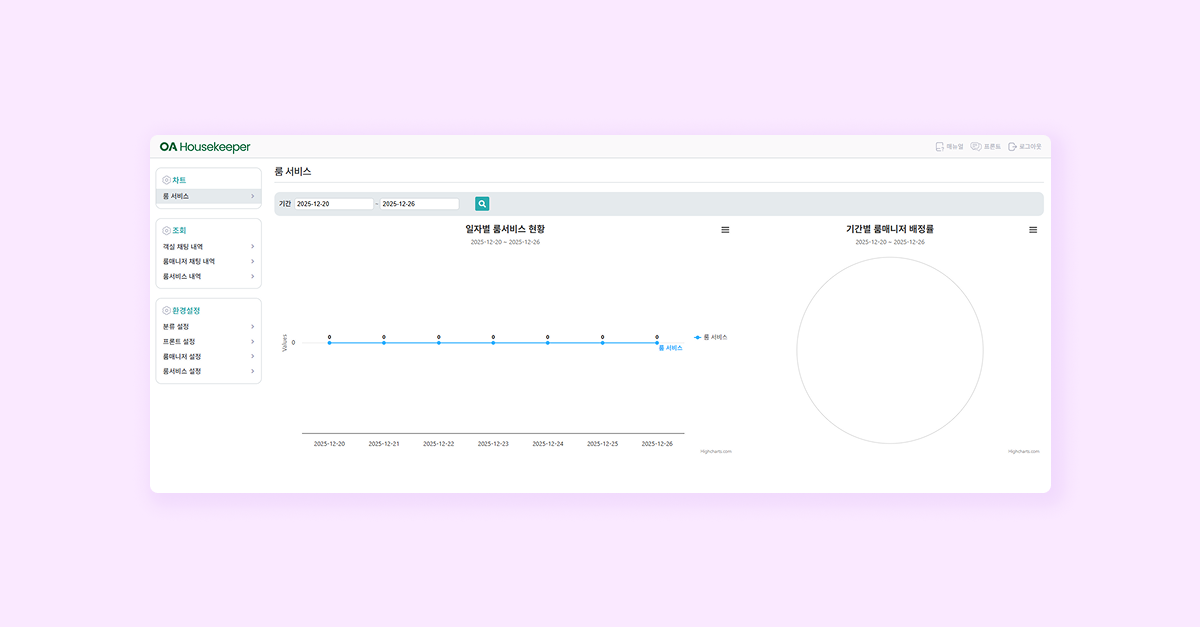Open 룸서비스 설정 menu item
Image resolution: width=1200 pixels, height=627 pixels.
(x=209, y=371)
